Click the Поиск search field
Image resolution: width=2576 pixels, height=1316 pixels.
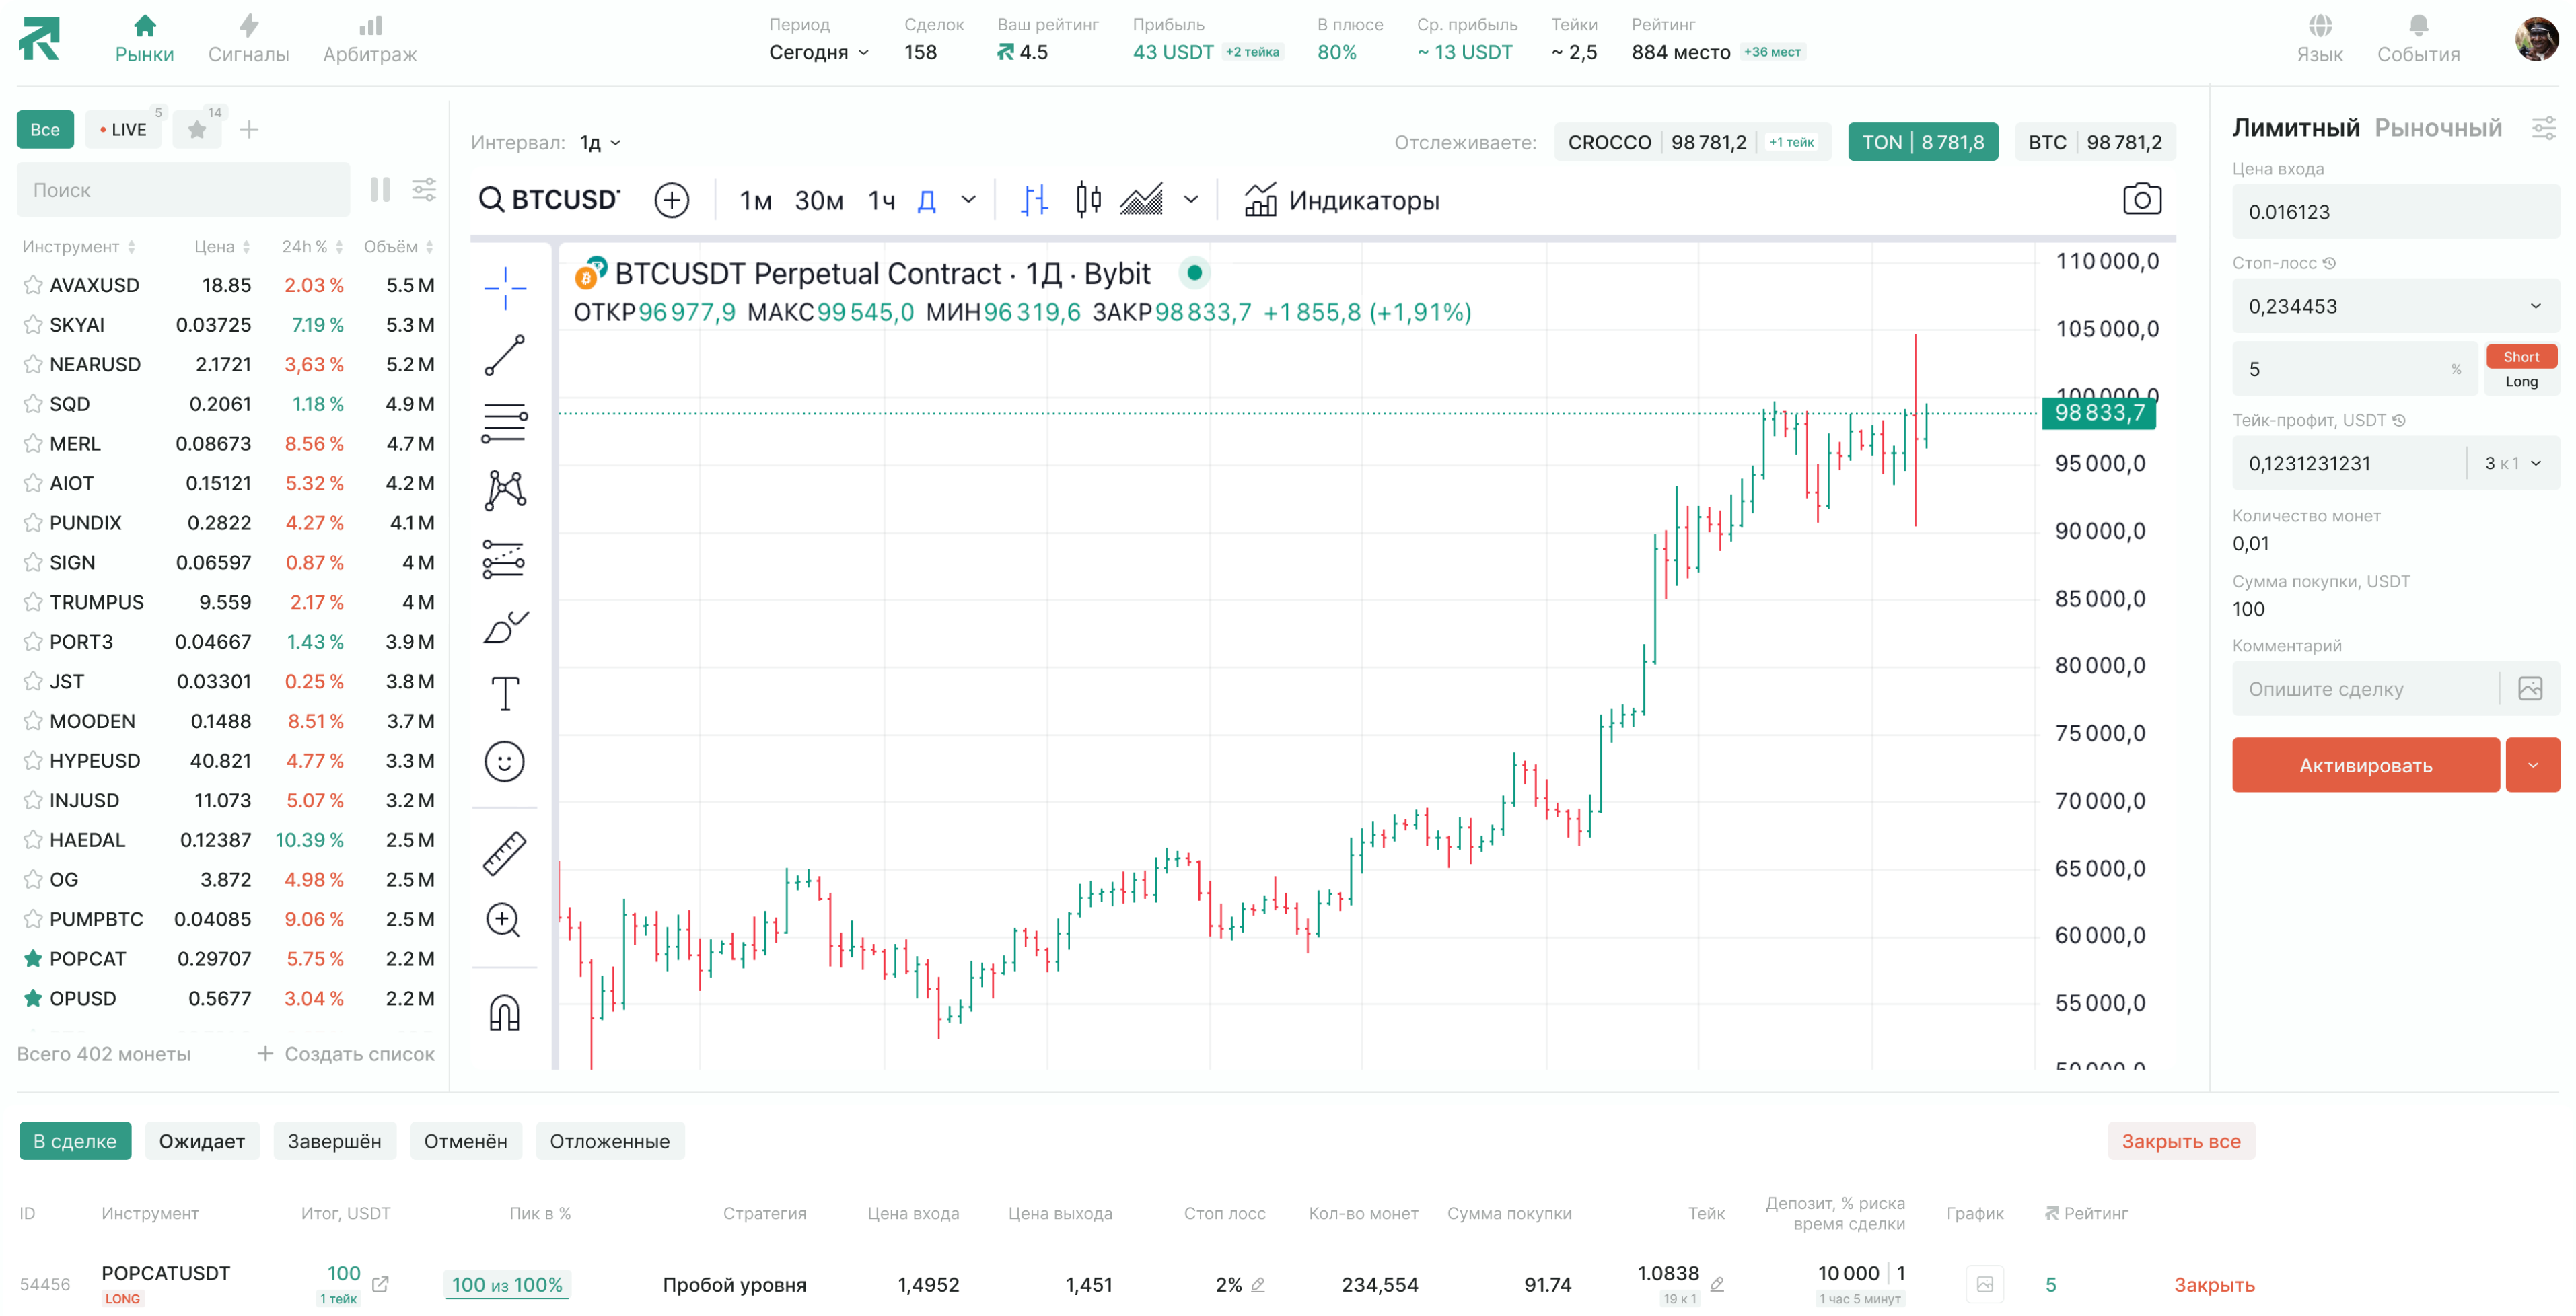pos(183,190)
